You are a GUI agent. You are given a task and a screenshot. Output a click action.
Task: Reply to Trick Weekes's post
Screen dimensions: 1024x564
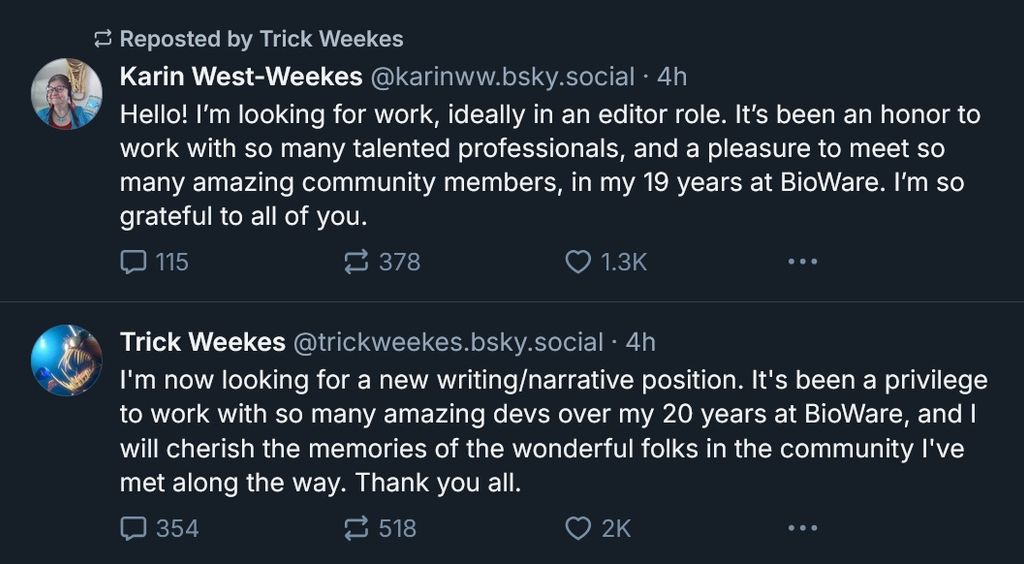[134, 528]
